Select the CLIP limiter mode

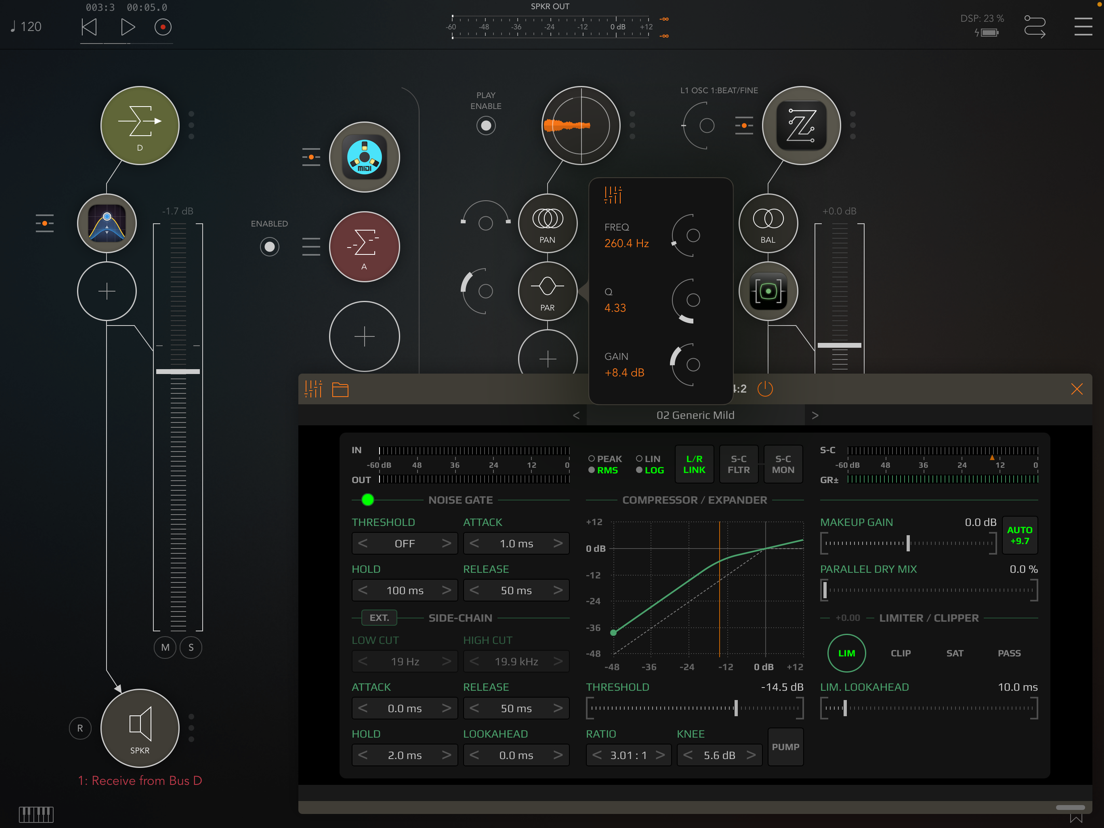tap(901, 653)
